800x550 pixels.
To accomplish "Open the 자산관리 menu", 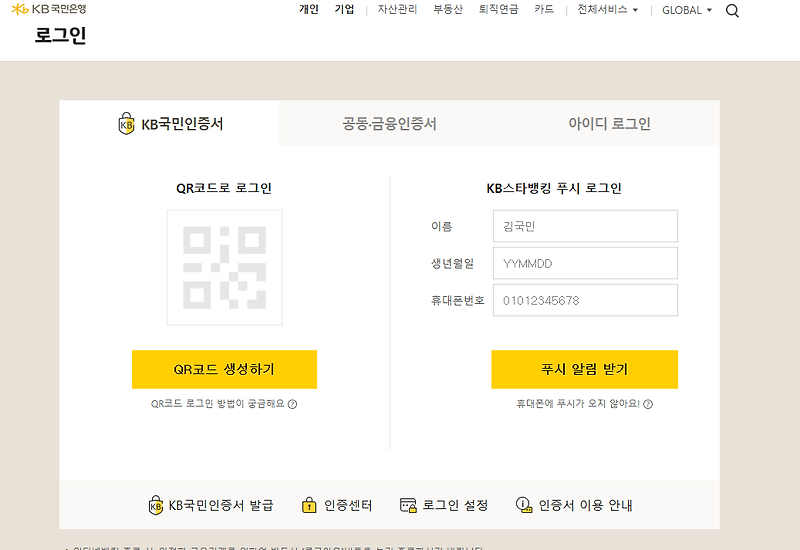I will click(397, 9).
